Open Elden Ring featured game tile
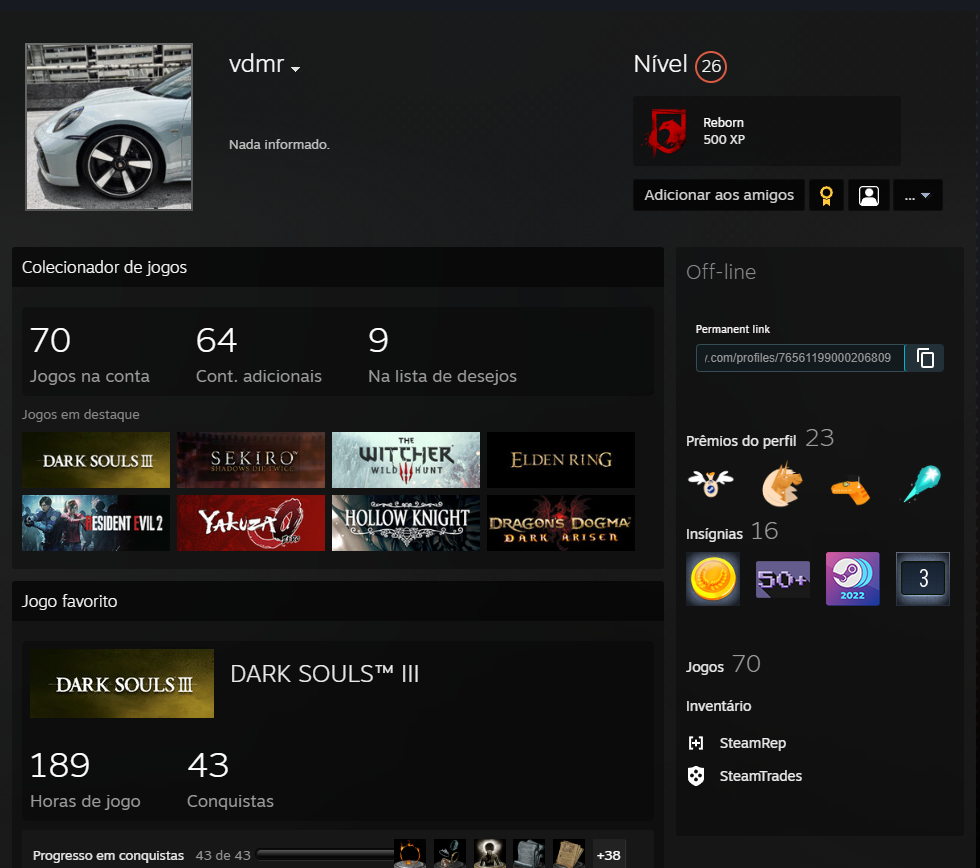The image size is (980, 868). tap(561, 460)
